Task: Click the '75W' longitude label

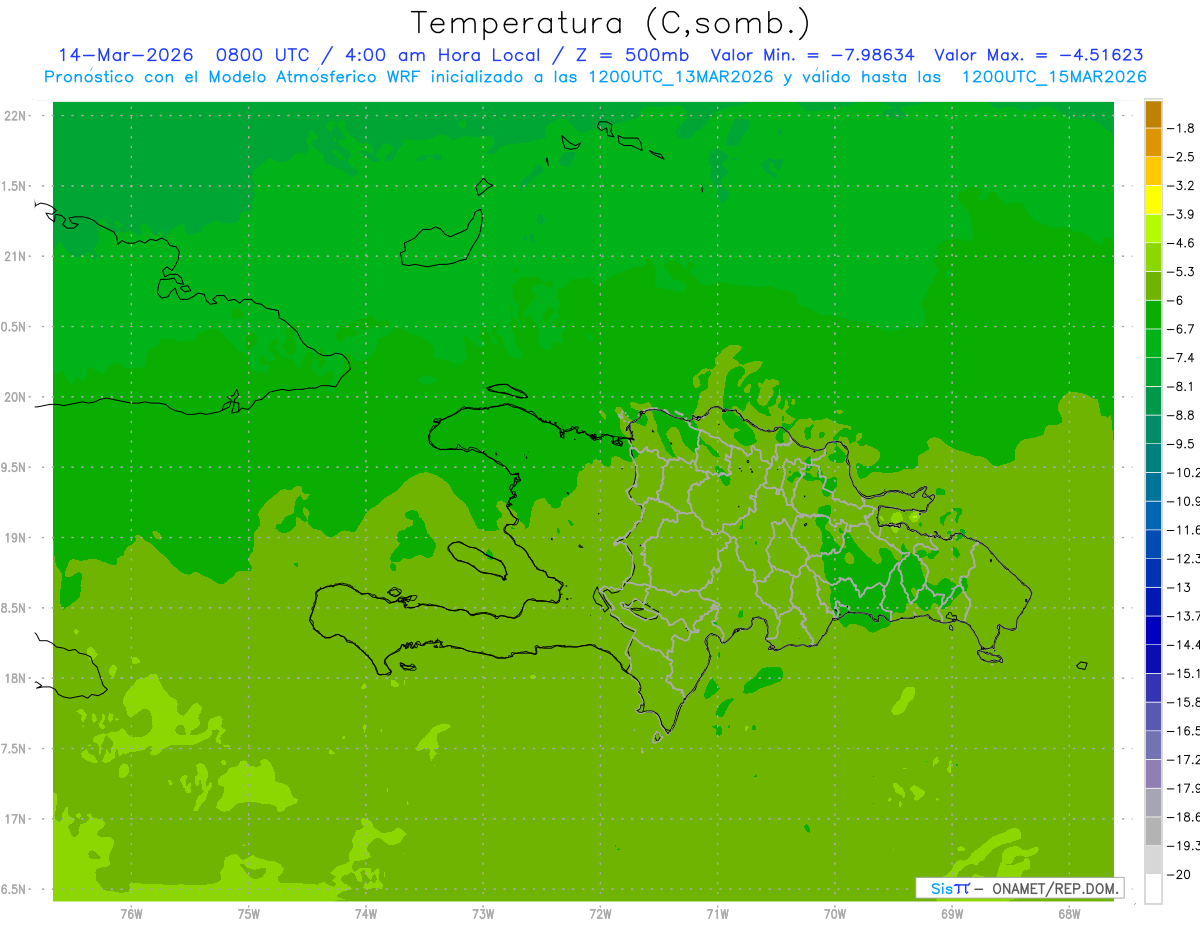Action: 248,913
